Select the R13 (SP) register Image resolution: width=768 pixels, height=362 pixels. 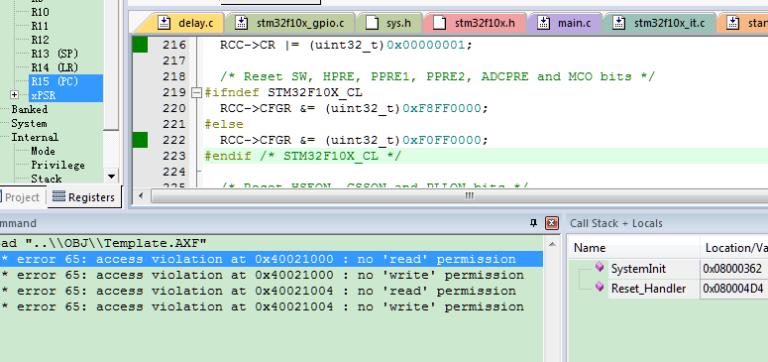pos(54,54)
